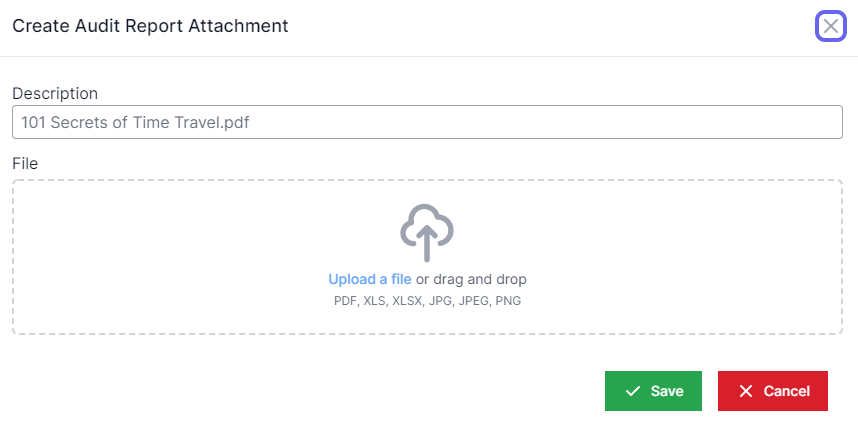
Task: Click the 'JPG, JPEG, PNG' format hint
Action: [x=475, y=300]
